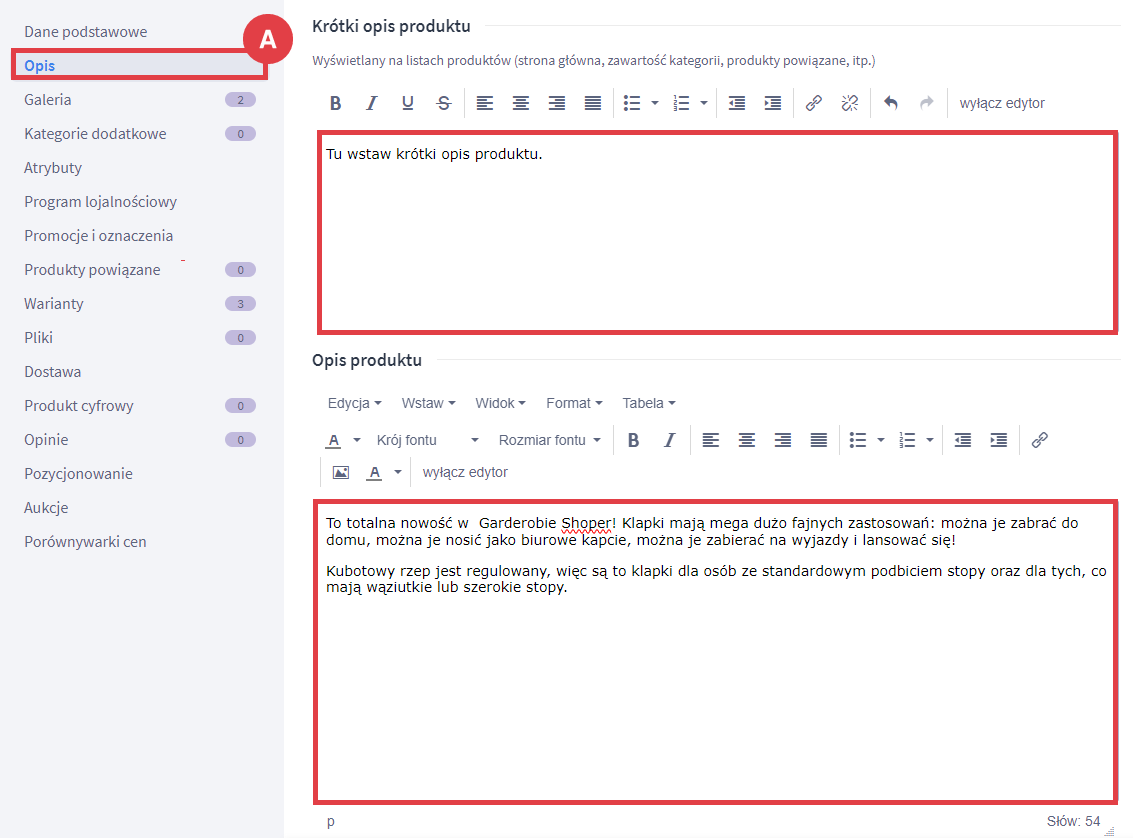Open numbered list dropdown in product description toolbar

[930, 440]
